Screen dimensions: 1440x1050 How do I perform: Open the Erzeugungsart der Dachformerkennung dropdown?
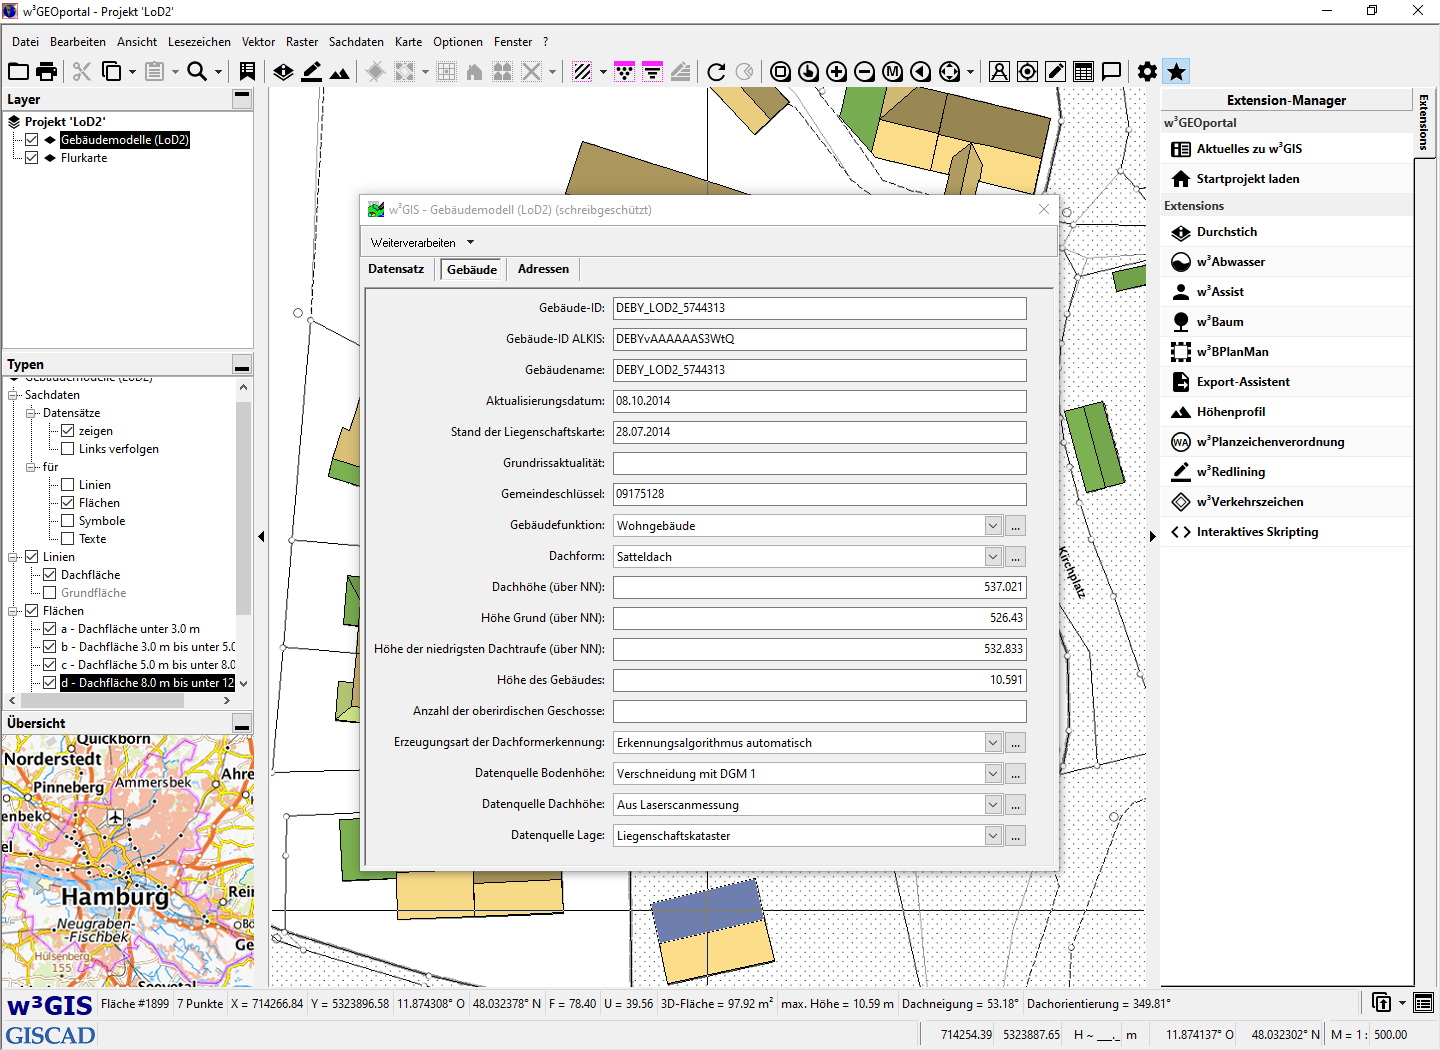point(993,743)
